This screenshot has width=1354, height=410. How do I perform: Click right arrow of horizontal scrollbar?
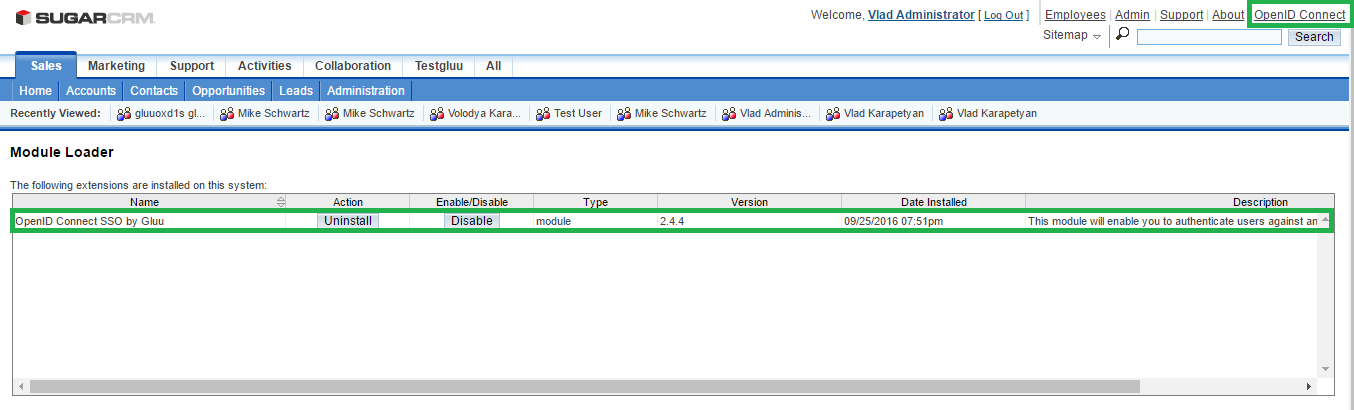click(x=1309, y=386)
